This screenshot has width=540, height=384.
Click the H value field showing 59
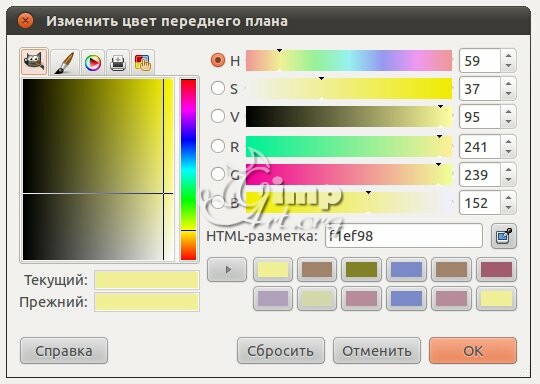pyautogui.click(x=480, y=61)
